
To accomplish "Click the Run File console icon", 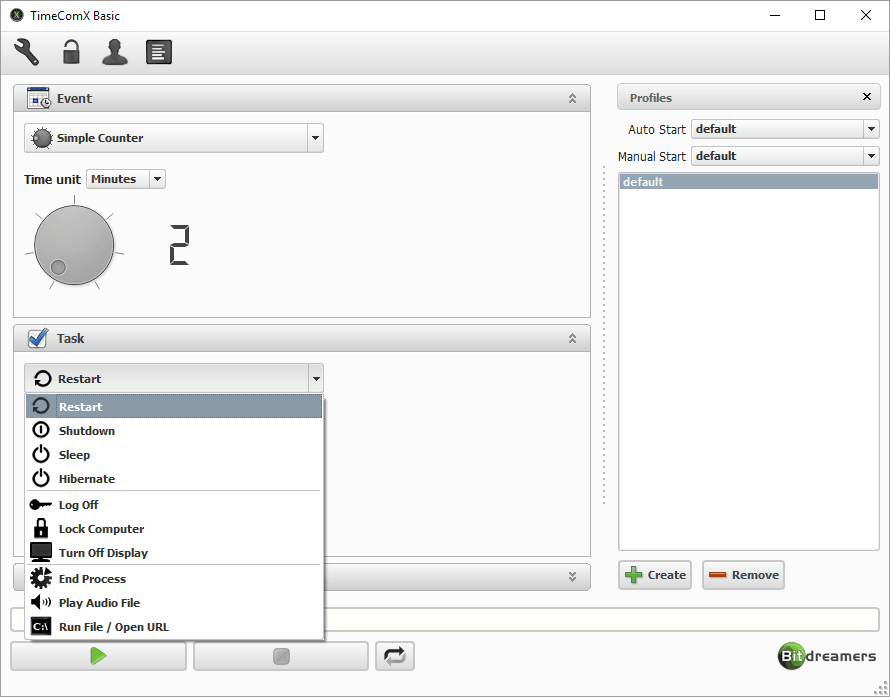I will tap(41, 627).
